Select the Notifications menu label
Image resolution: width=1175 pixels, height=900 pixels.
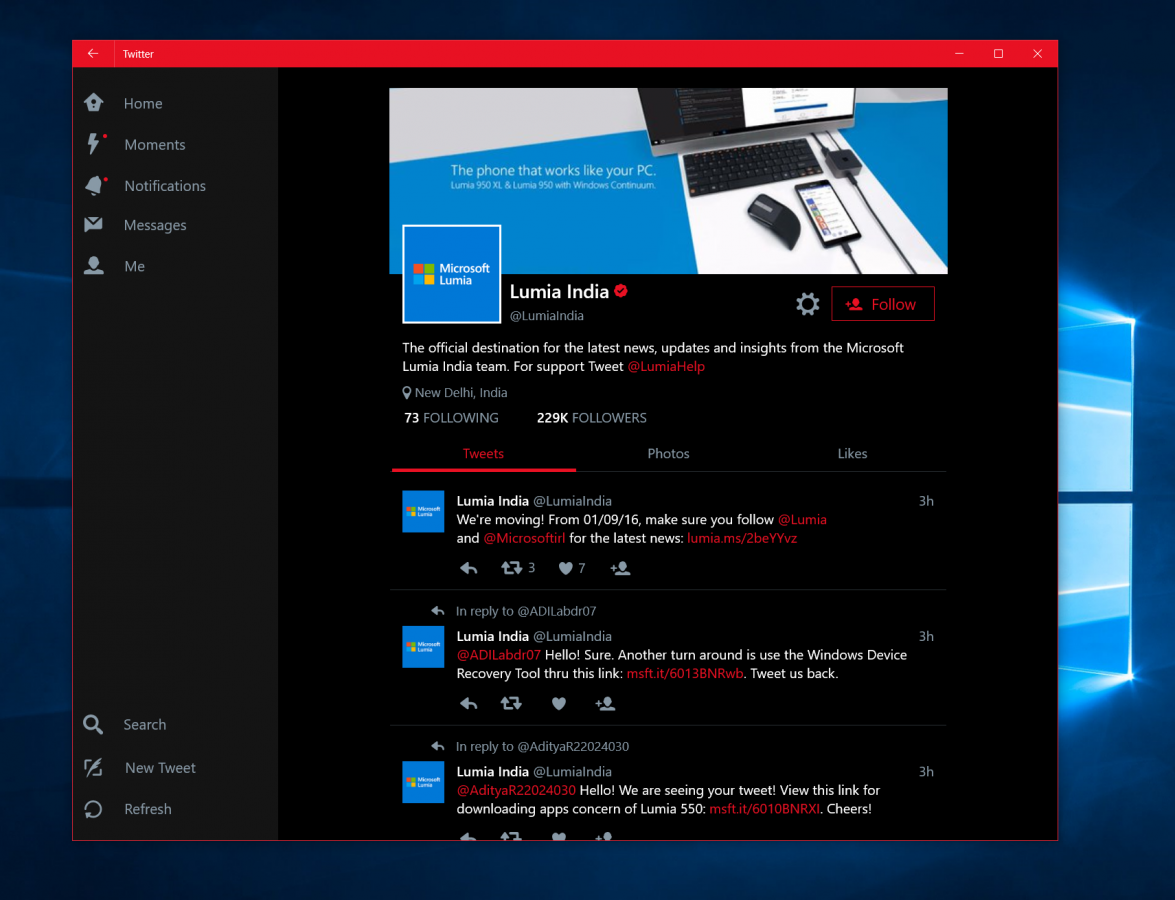(x=165, y=186)
